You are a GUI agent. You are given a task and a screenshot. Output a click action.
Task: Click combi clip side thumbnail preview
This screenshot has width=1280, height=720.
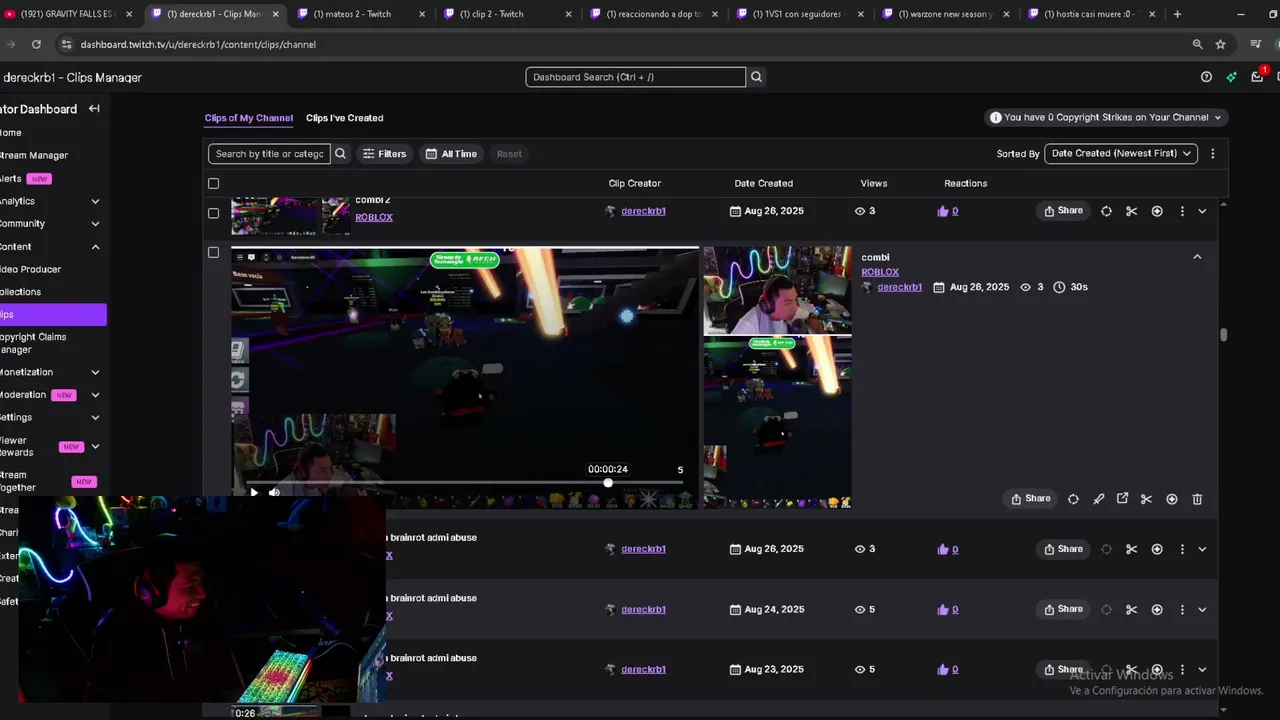(x=777, y=376)
